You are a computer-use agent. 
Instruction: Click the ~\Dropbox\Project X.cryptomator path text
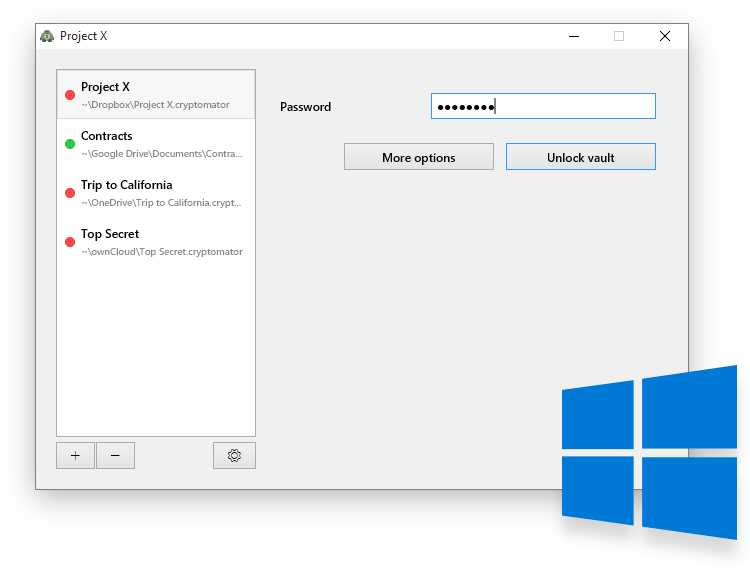coord(155,105)
